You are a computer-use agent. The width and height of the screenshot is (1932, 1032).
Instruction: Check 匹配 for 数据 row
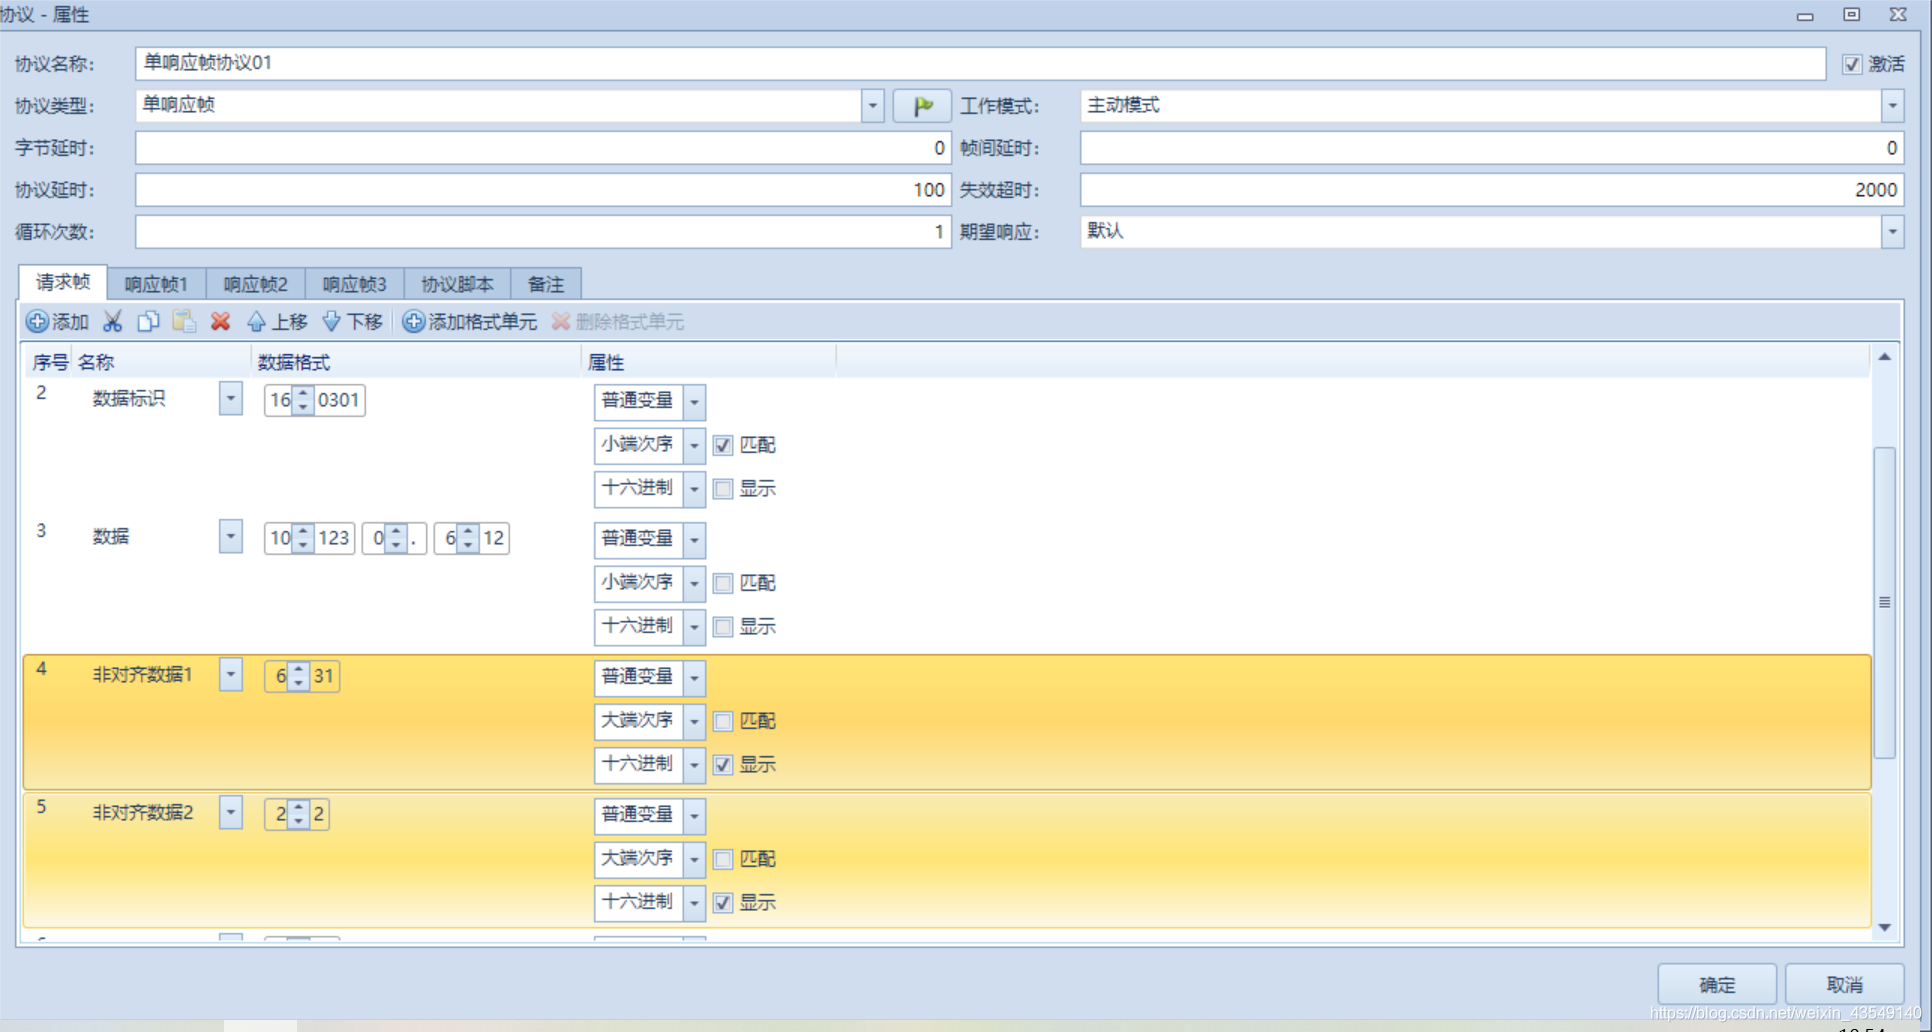(723, 583)
